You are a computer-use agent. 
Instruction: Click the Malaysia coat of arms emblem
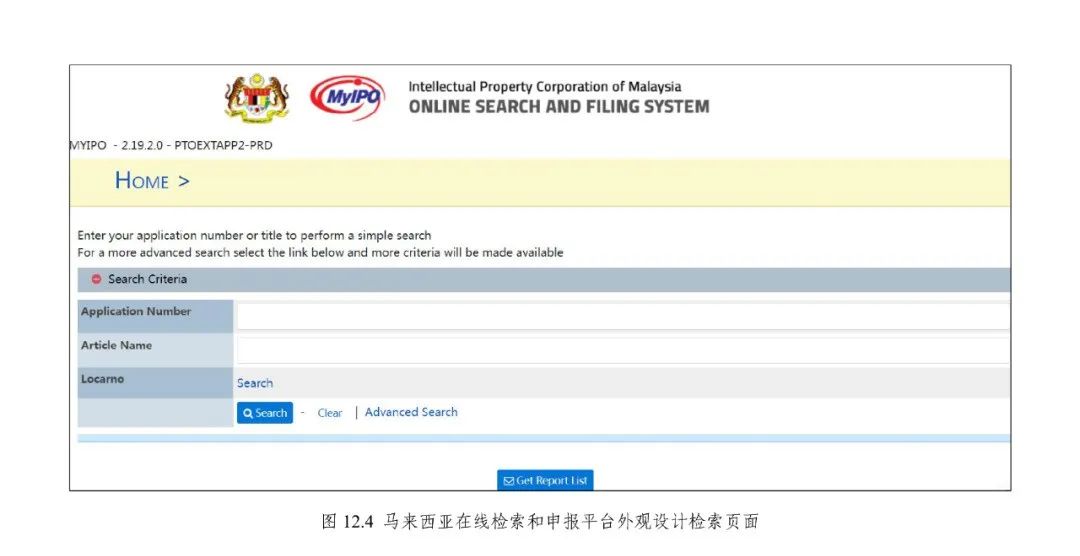pyautogui.click(x=257, y=100)
